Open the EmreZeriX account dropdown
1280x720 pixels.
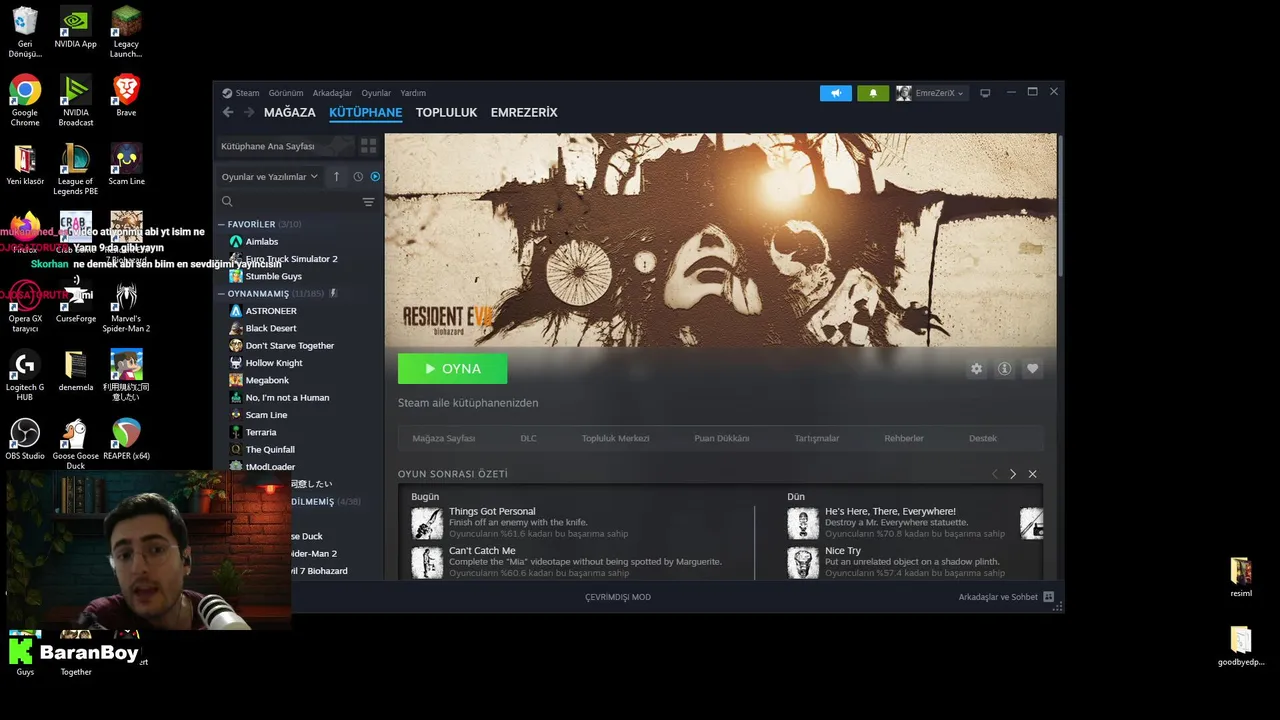pos(931,93)
